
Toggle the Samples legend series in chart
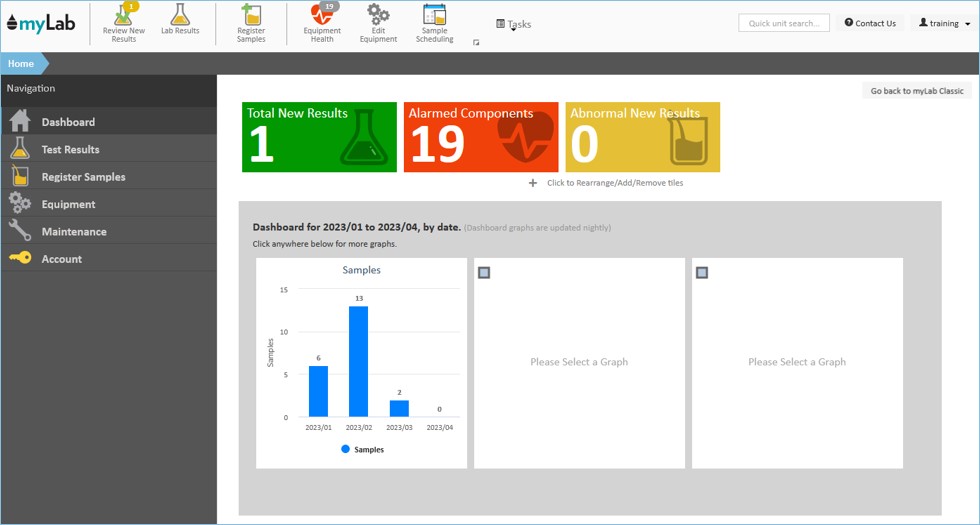point(362,450)
